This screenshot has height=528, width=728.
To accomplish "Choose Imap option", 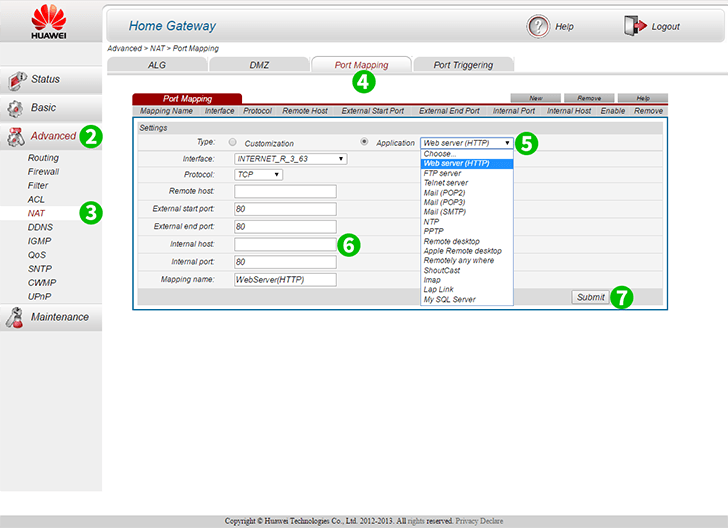I will point(467,280).
